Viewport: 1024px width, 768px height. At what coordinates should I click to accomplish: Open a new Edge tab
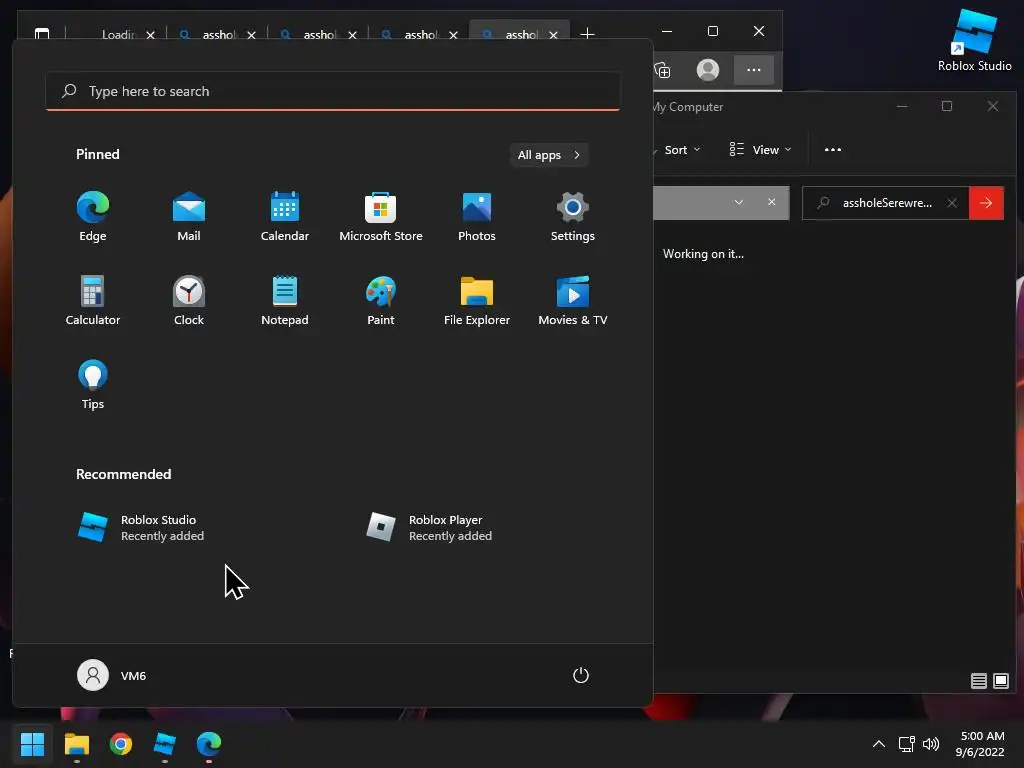pos(587,33)
